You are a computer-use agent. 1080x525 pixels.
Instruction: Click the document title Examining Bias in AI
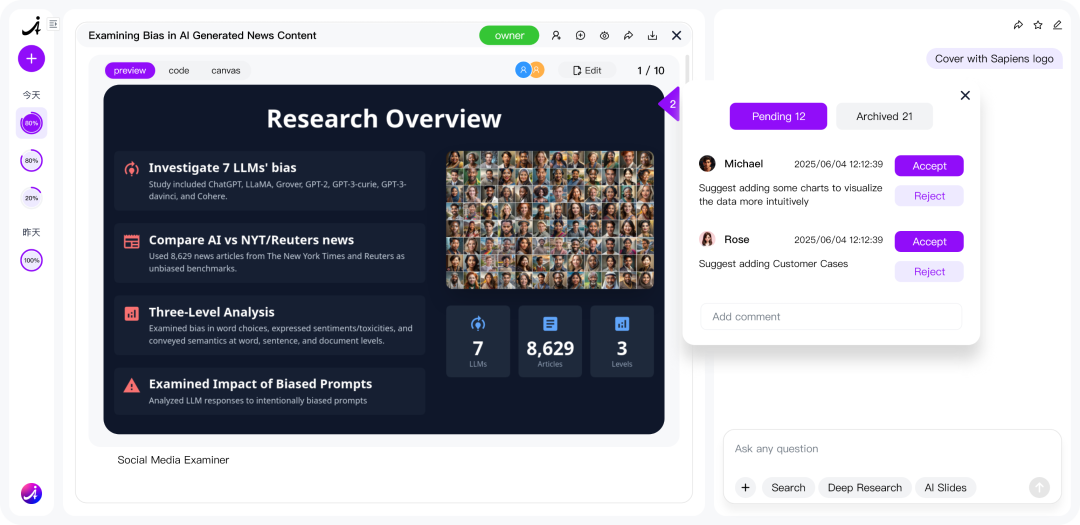pos(202,35)
